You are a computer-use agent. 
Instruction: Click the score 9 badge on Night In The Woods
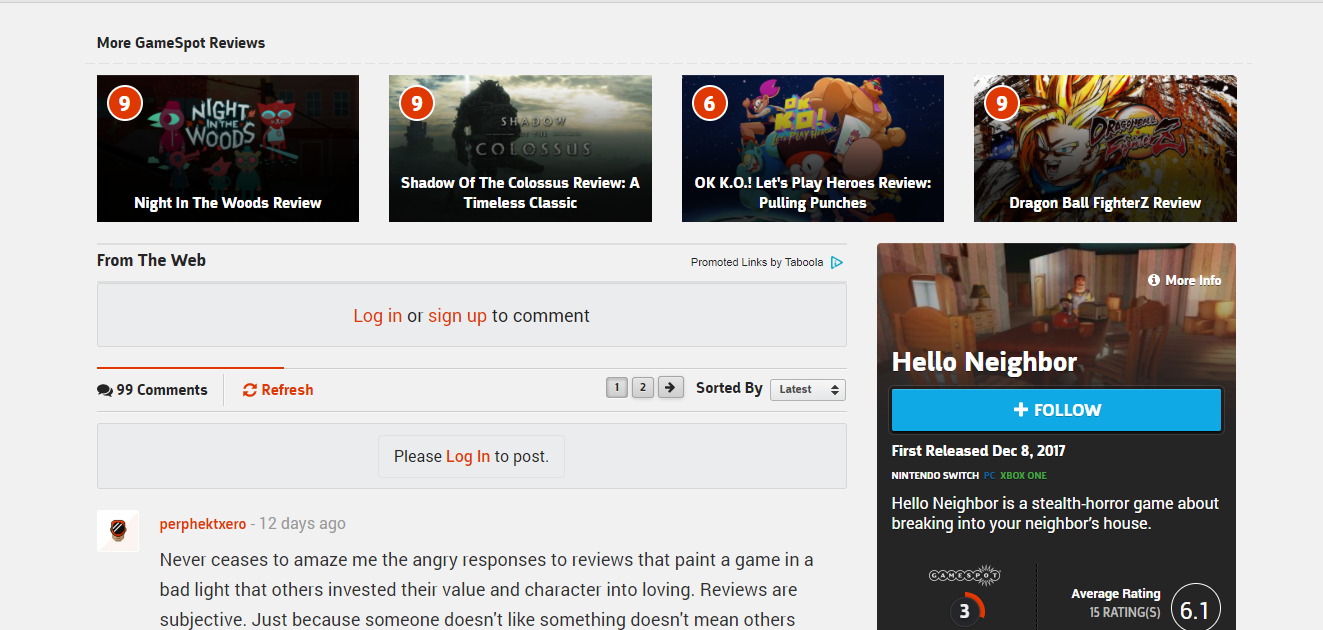point(124,102)
